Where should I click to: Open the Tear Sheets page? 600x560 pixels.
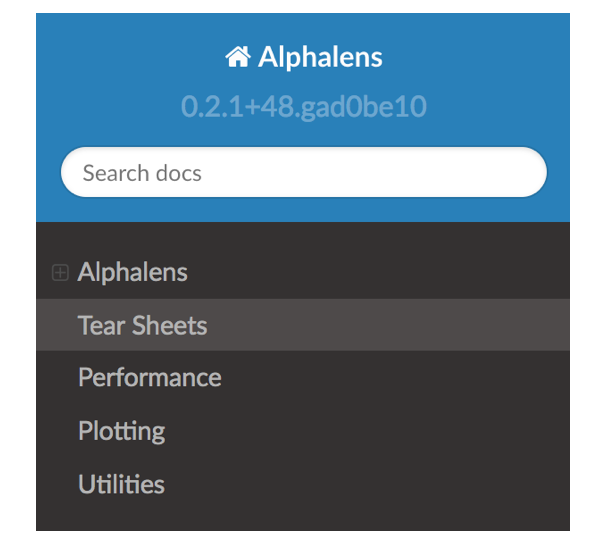click(143, 325)
